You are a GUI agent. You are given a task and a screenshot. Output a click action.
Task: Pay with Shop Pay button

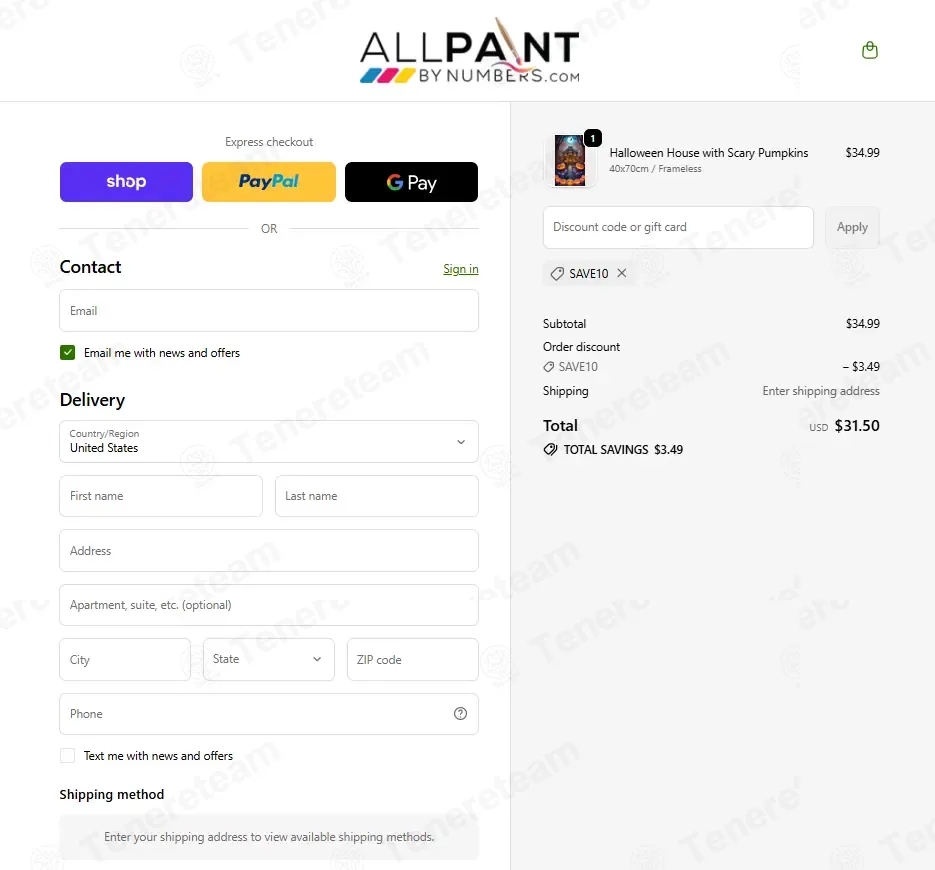tap(126, 182)
